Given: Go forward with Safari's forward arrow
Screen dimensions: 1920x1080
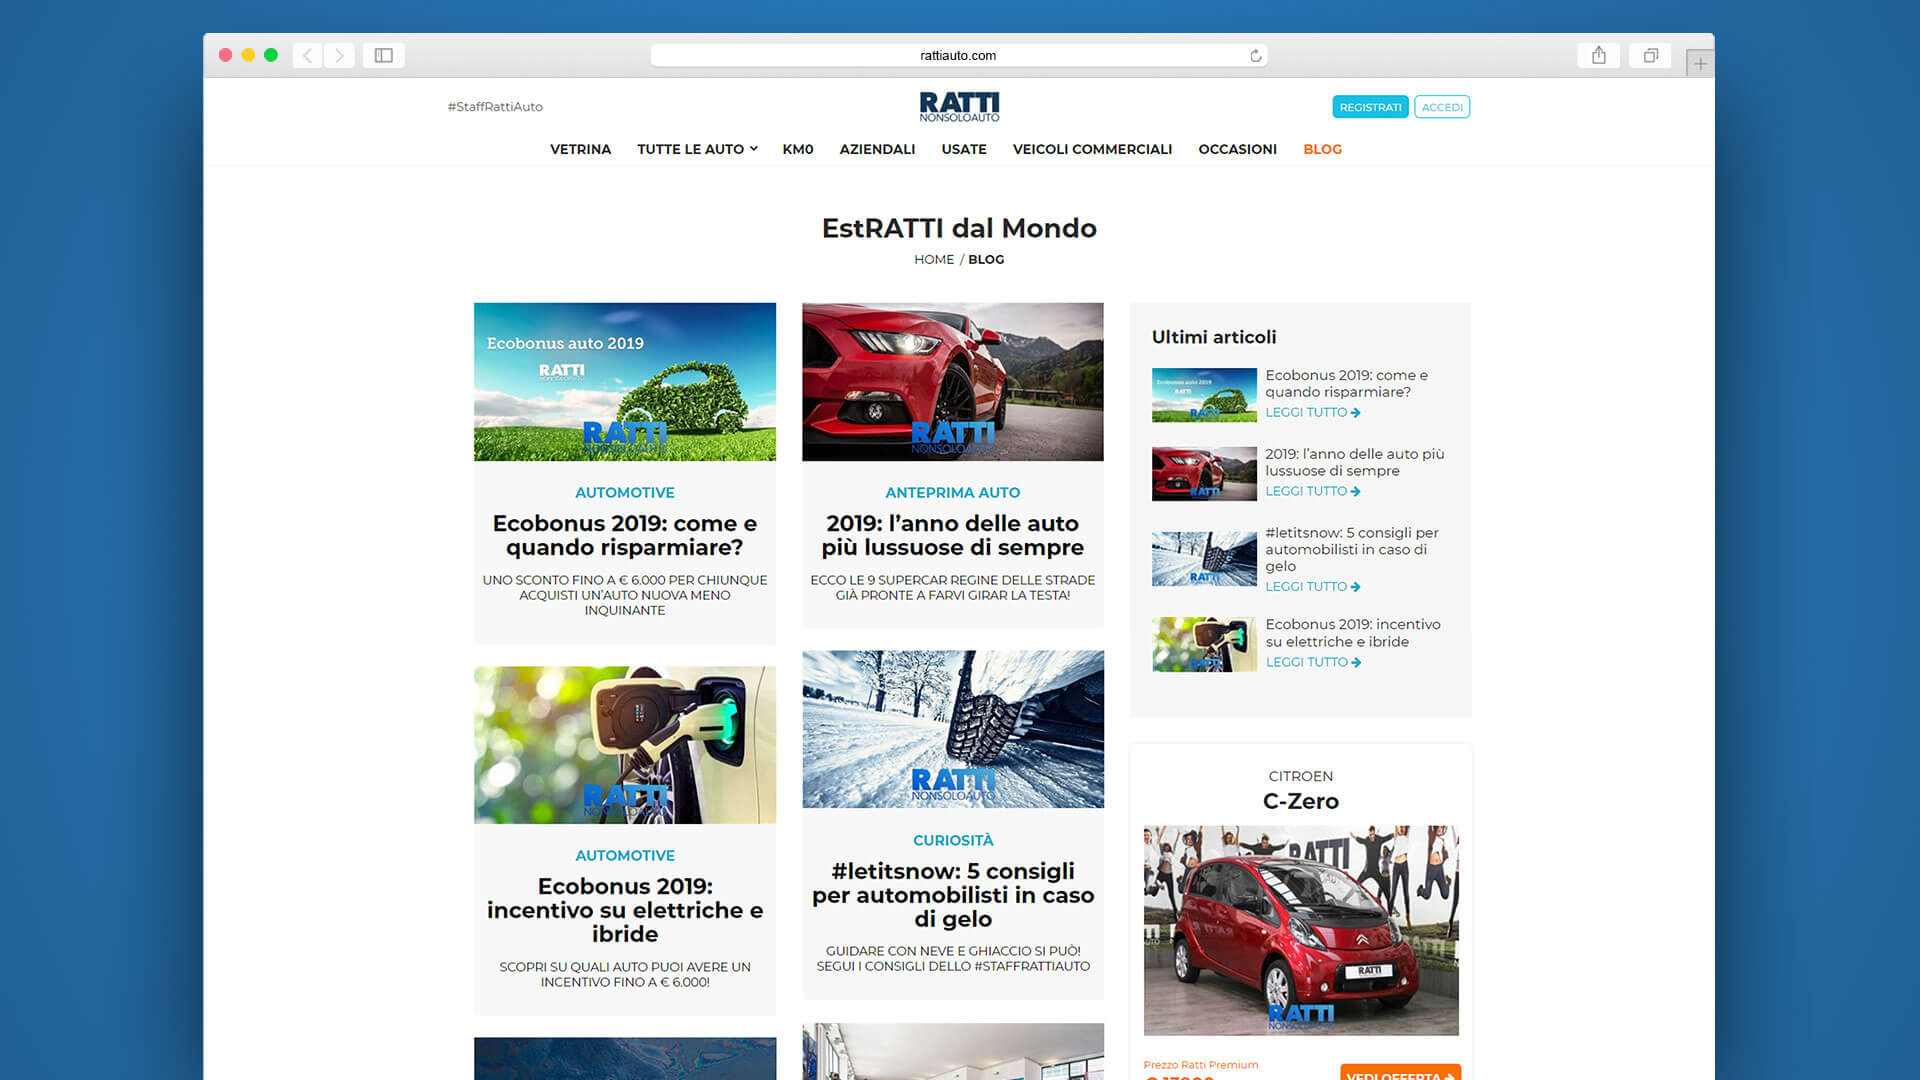Looking at the screenshot, I should [339, 55].
